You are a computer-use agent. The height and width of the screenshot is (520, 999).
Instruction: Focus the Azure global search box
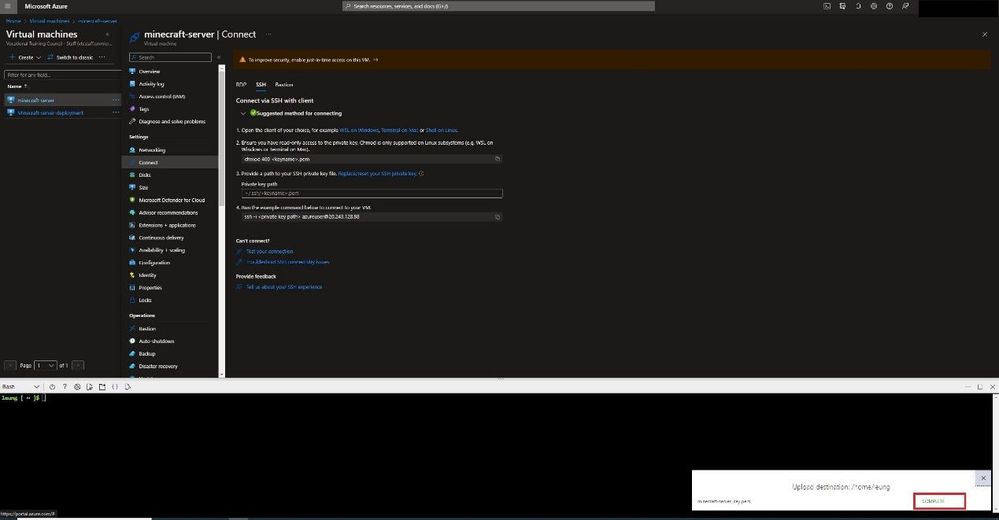(498, 6)
